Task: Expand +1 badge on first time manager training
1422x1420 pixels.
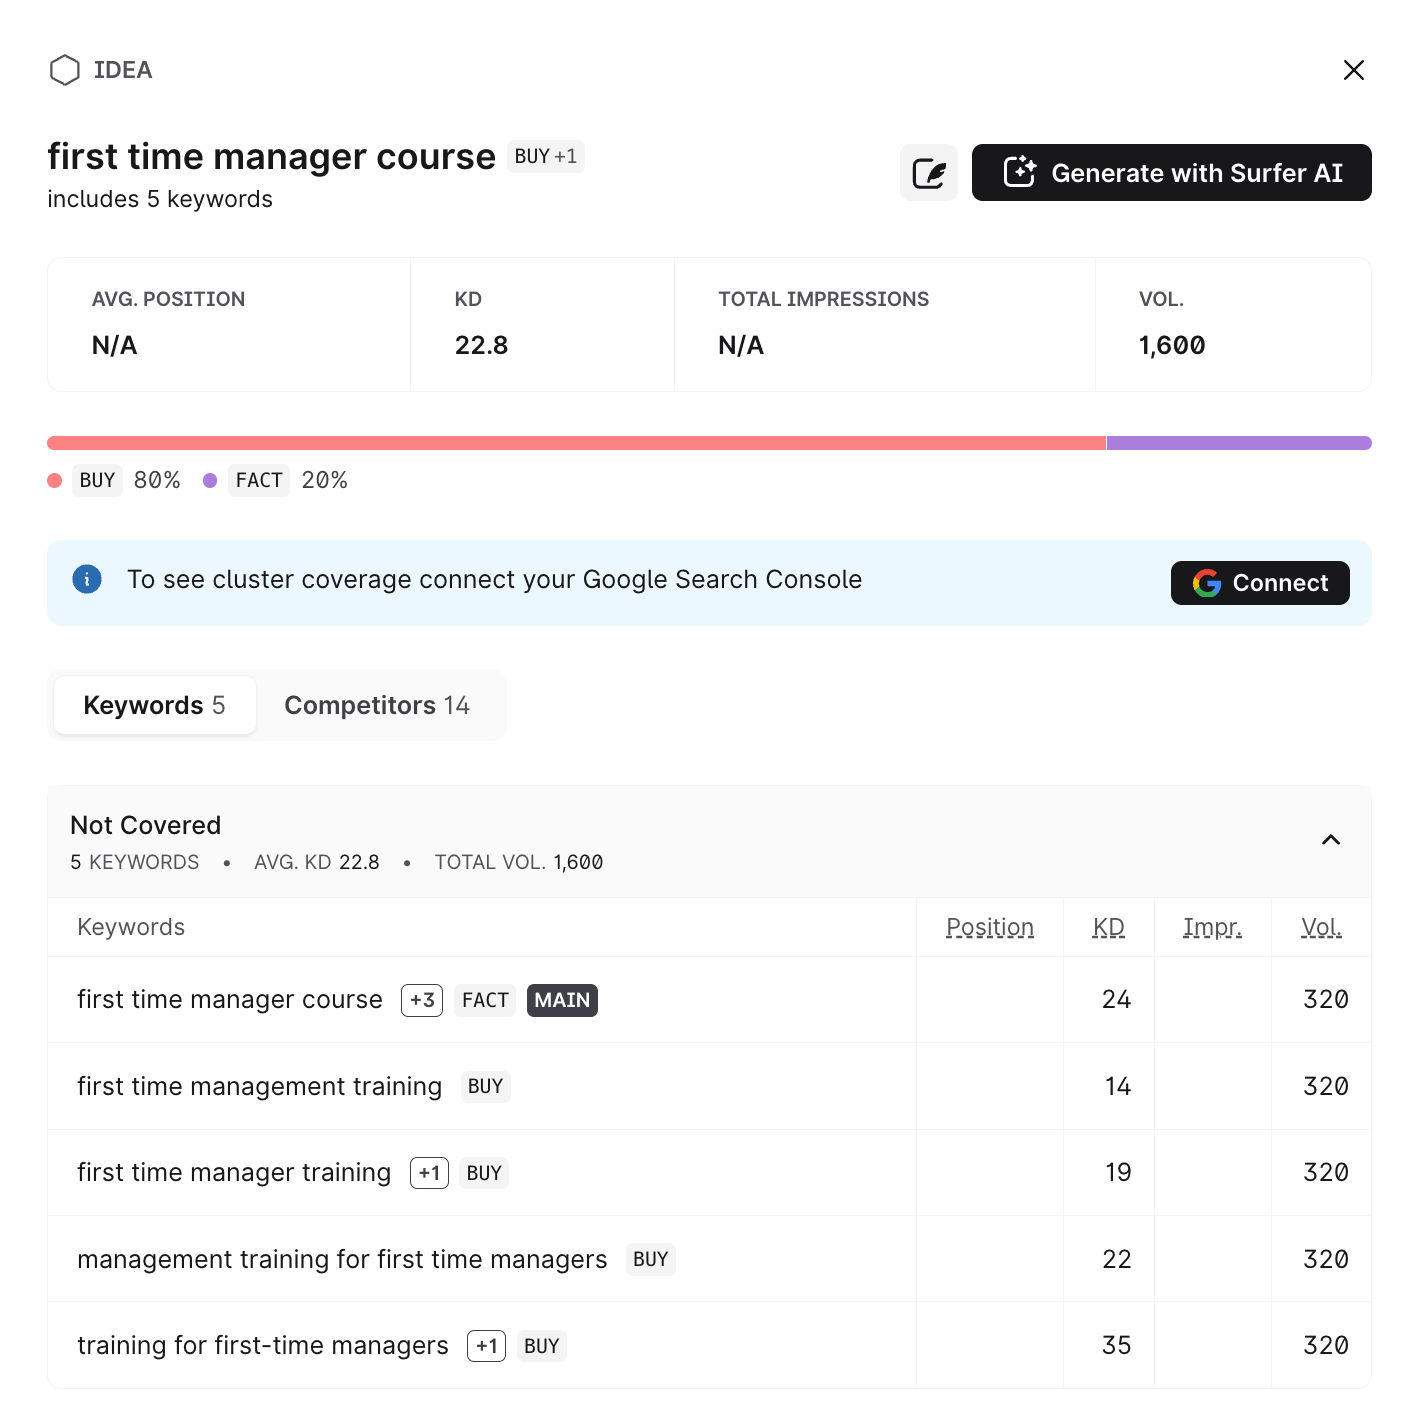Action: click(429, 1173)
